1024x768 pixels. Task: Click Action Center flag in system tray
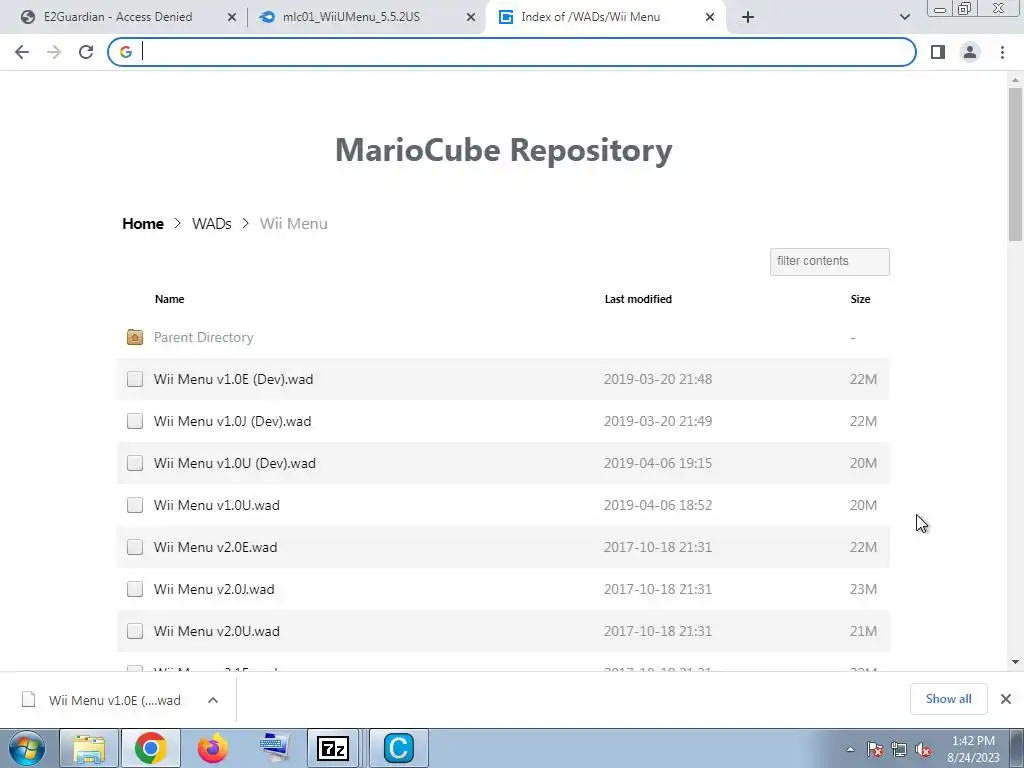coord(875,750)
